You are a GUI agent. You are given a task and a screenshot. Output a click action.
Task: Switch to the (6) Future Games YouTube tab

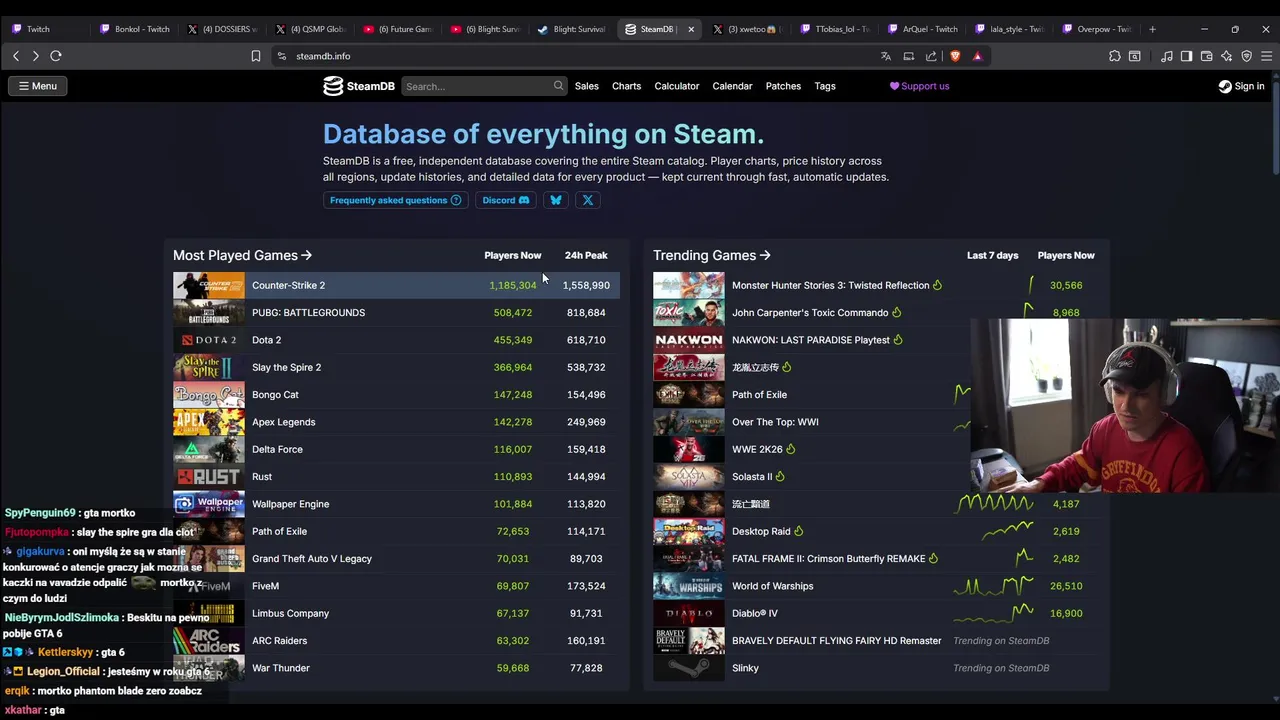coord(398,29)
